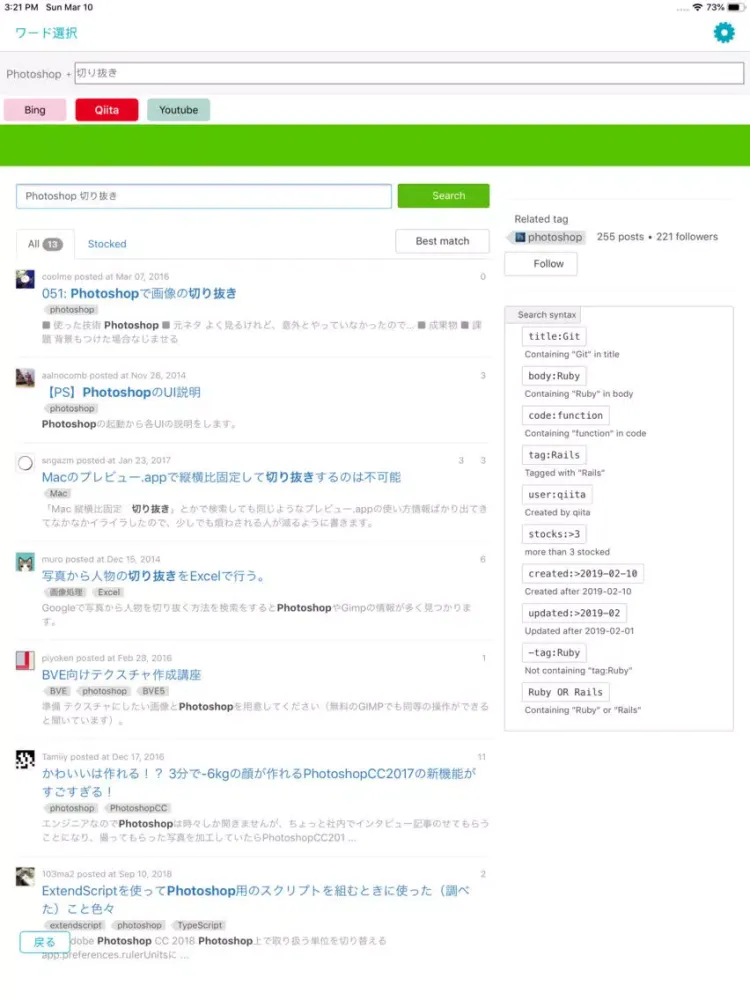Open article 写真から人物の切り抜きをExcelで行う。
Image resolution: width=750 pixels, height=1000 pixels.
point(153,576)
